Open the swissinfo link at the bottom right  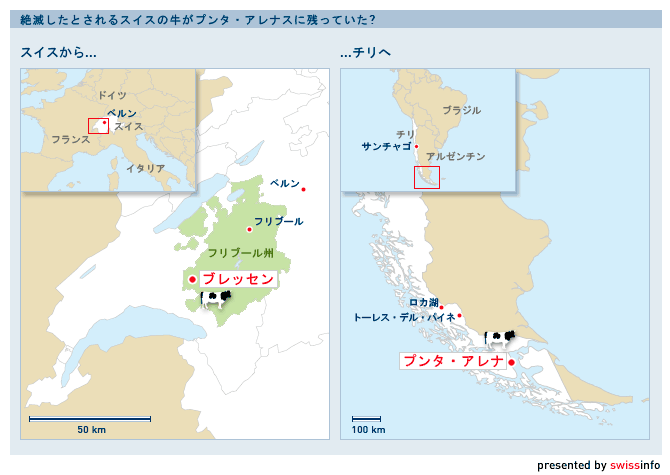pos(635,465)
